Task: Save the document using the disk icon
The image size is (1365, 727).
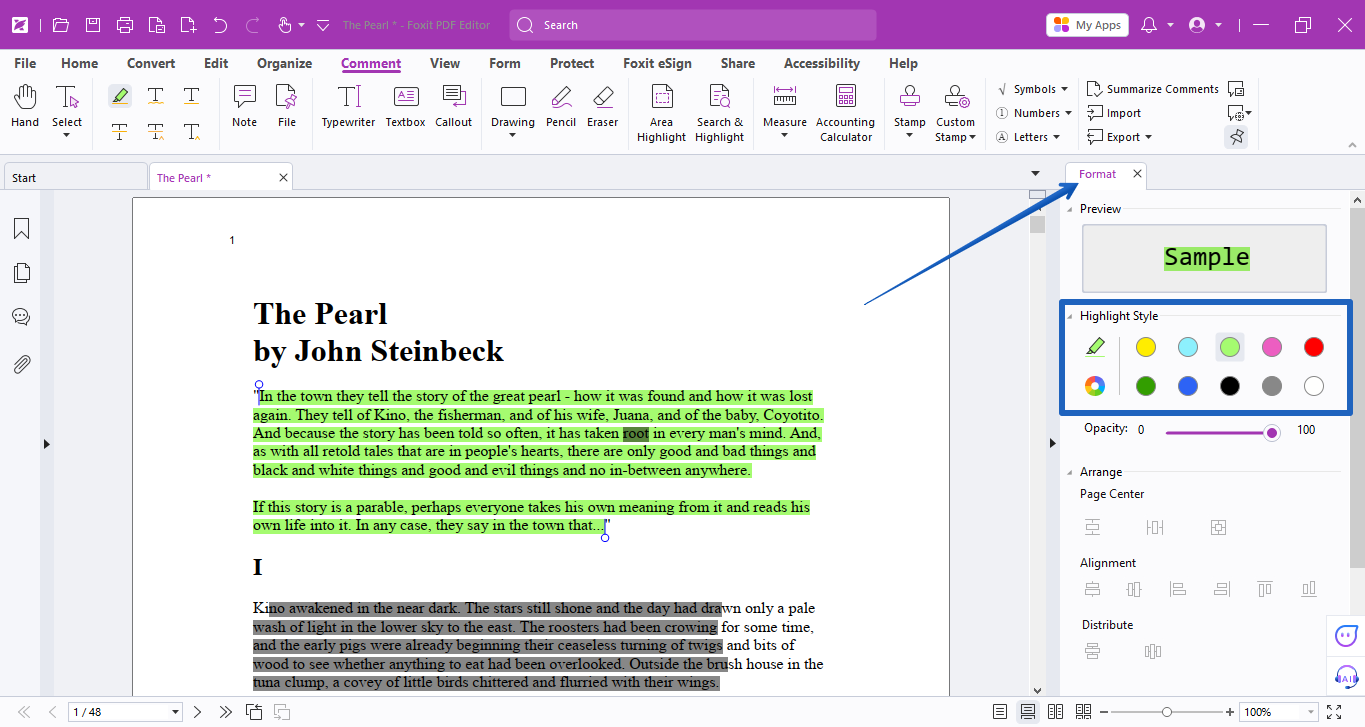Action: pyautogui.click(x=93, y=25)
